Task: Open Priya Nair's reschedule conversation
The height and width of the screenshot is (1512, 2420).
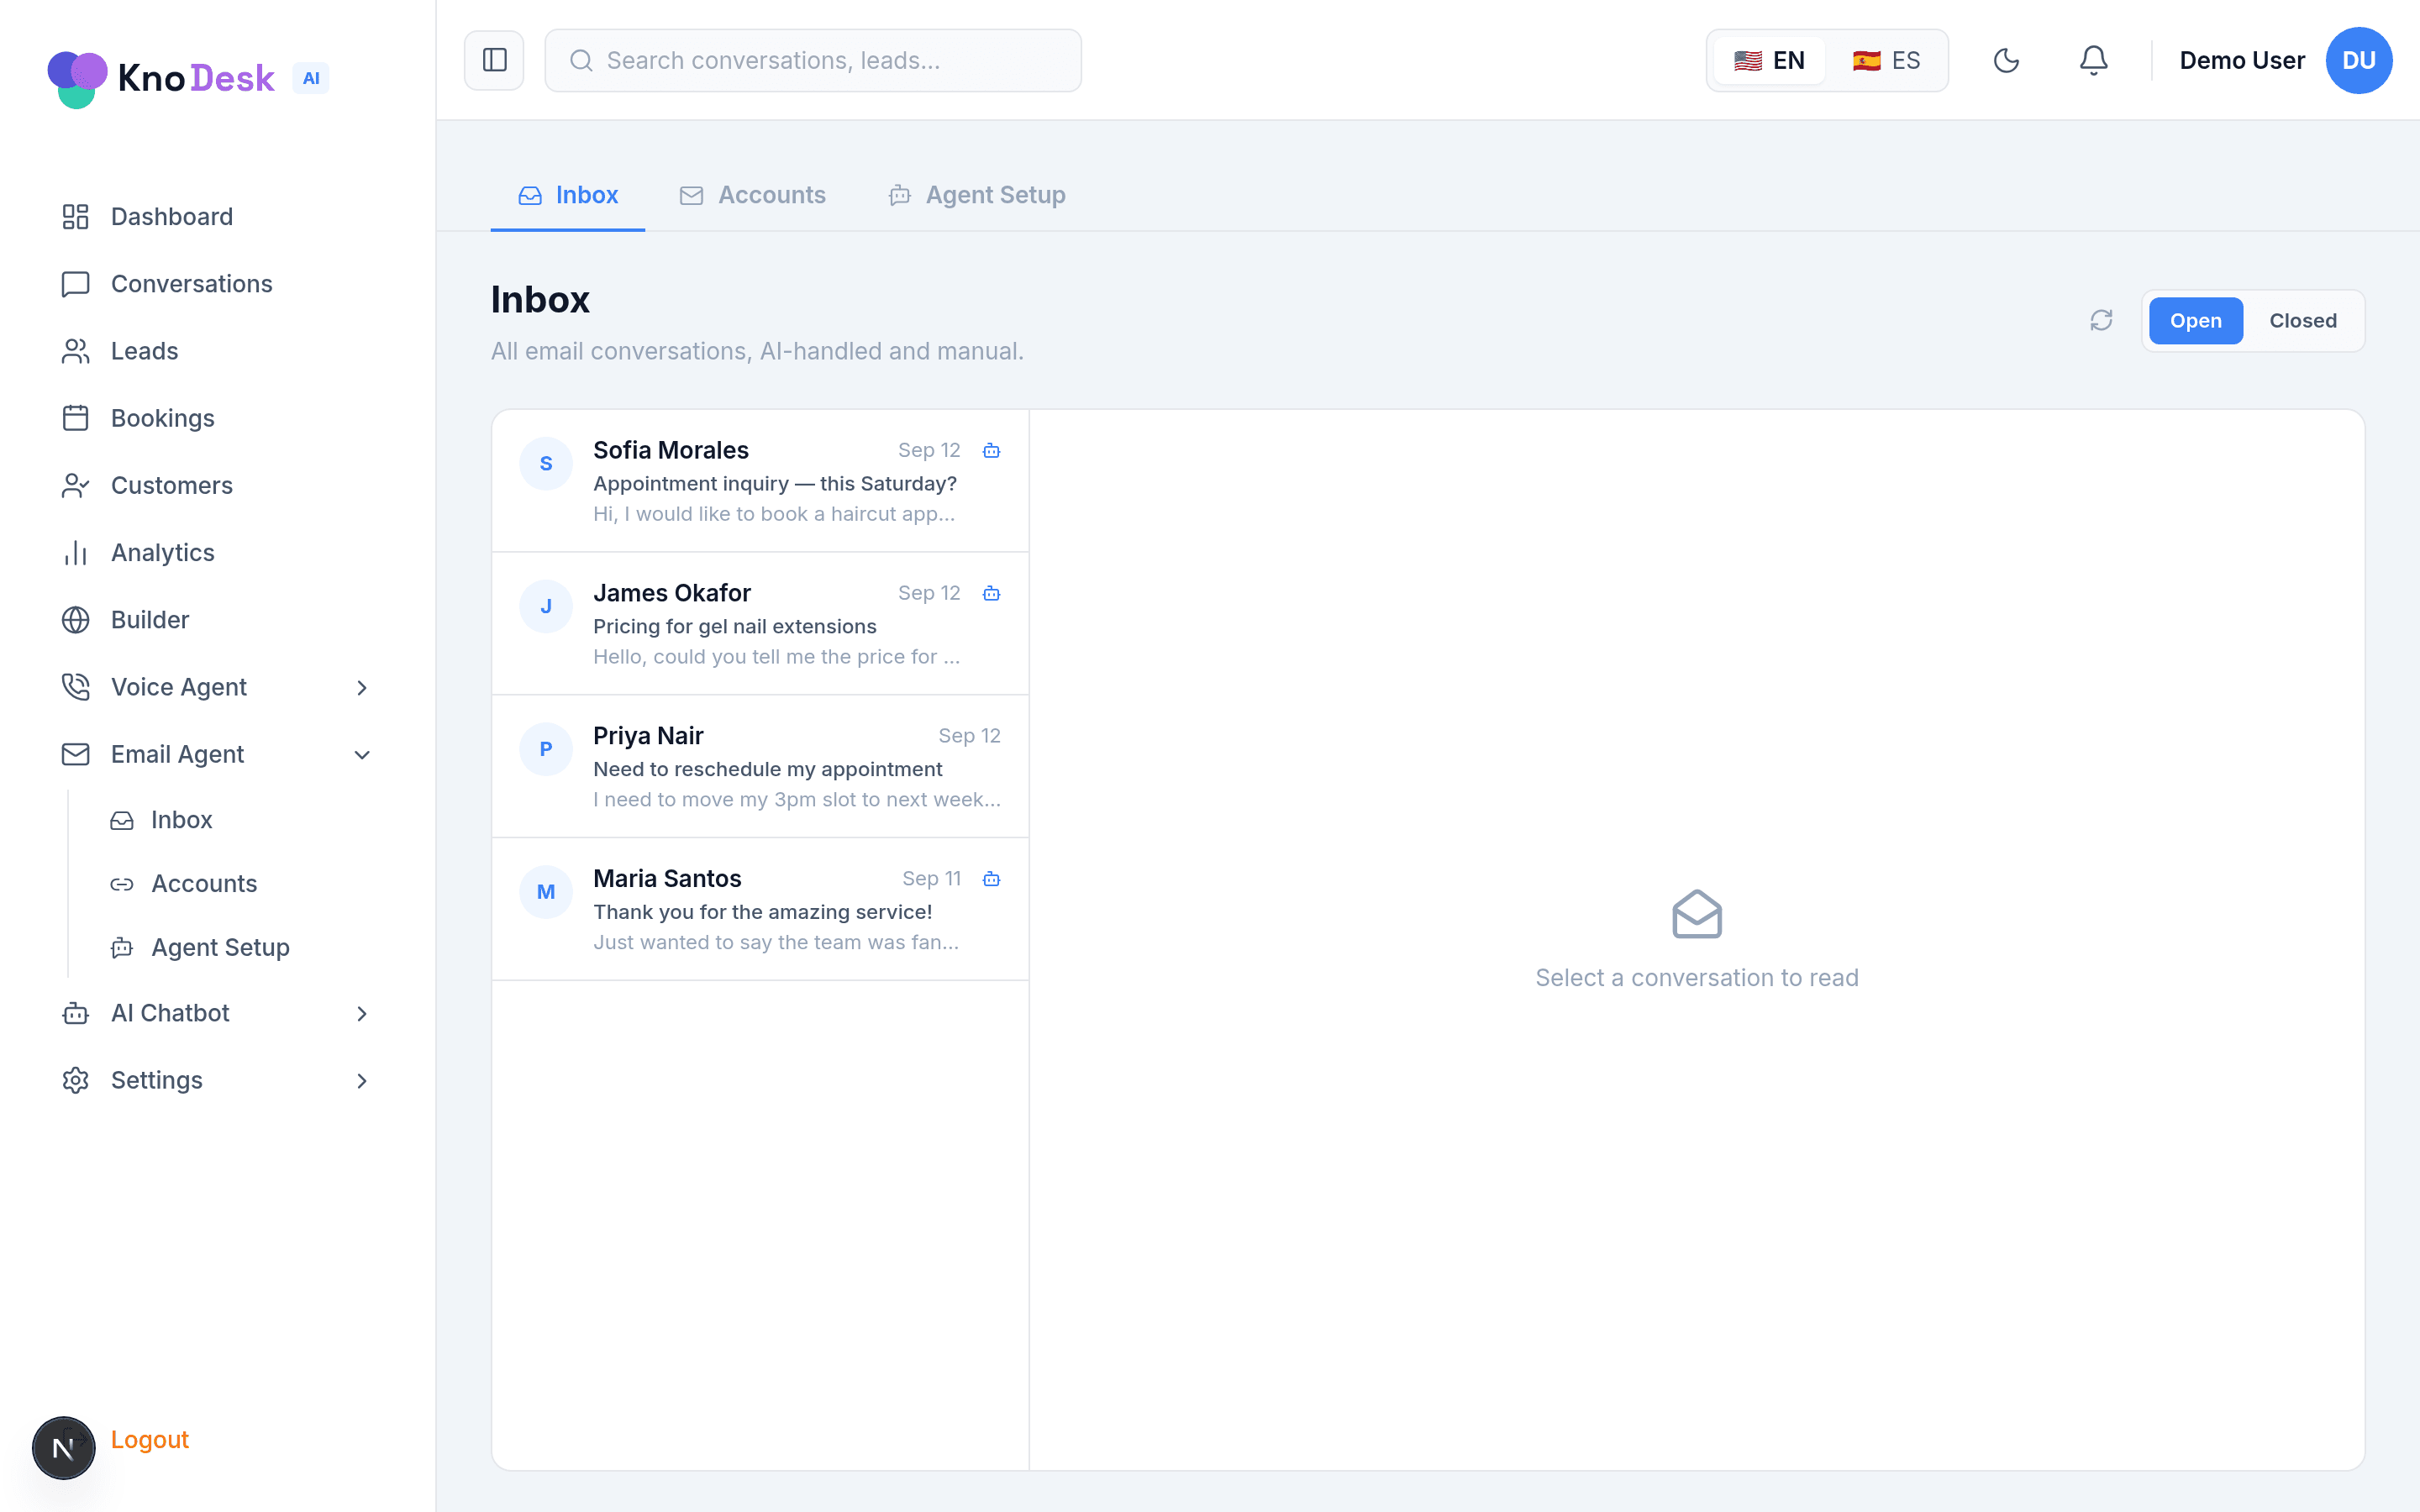Action: point(760,766)
